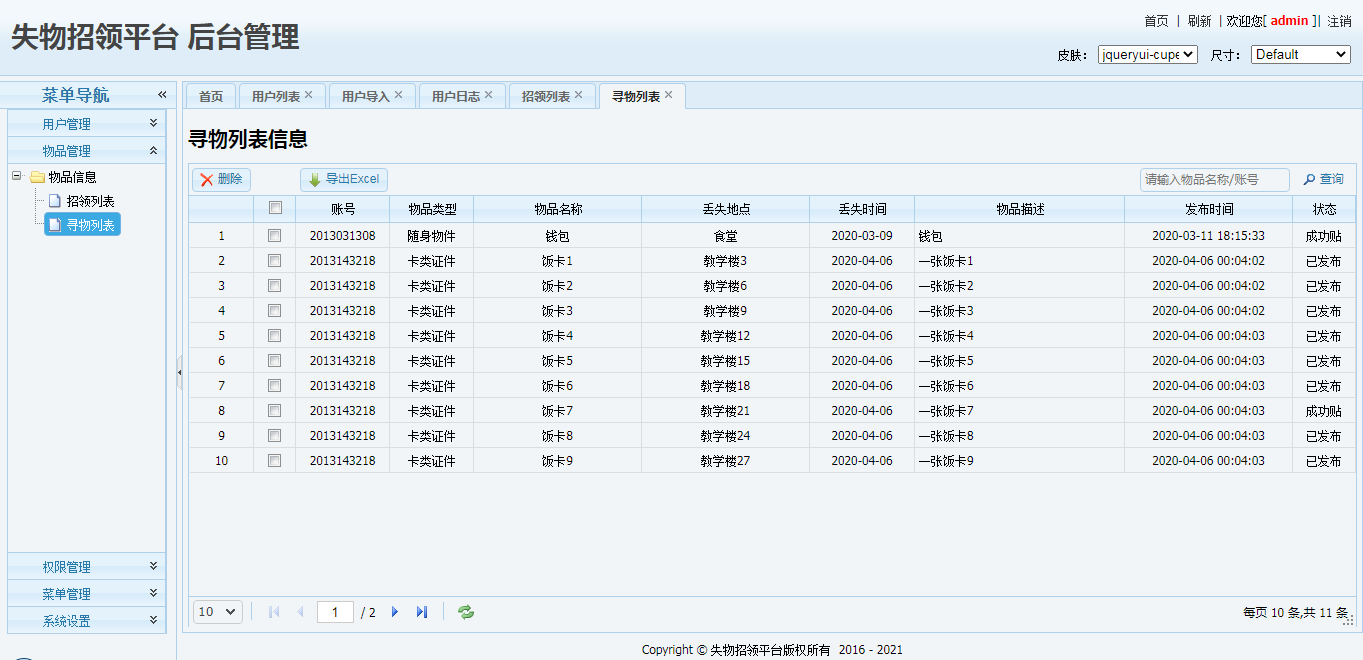The image size is (1363, 660).
Task: Open the 尺寸 size dropdown
Action: tap(1300, 55)
